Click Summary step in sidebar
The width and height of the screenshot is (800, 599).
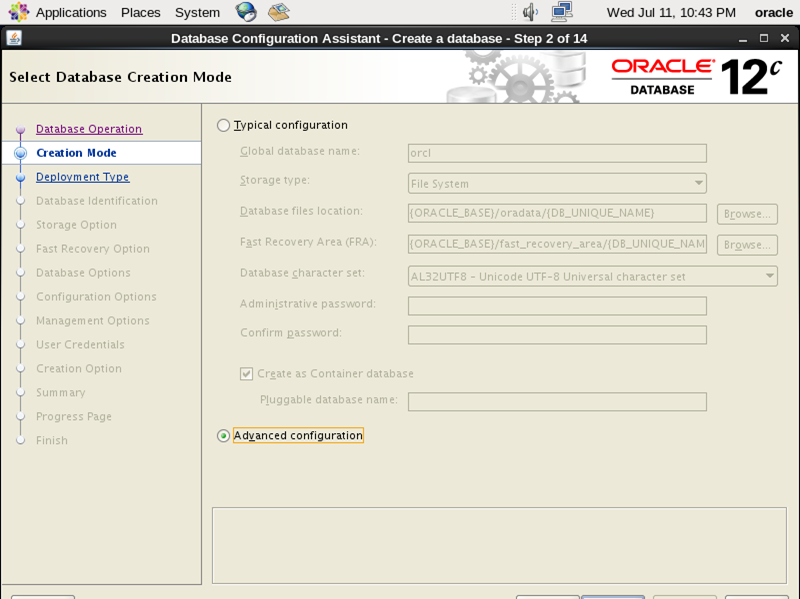pyautogui.click(x=60, y=392)
